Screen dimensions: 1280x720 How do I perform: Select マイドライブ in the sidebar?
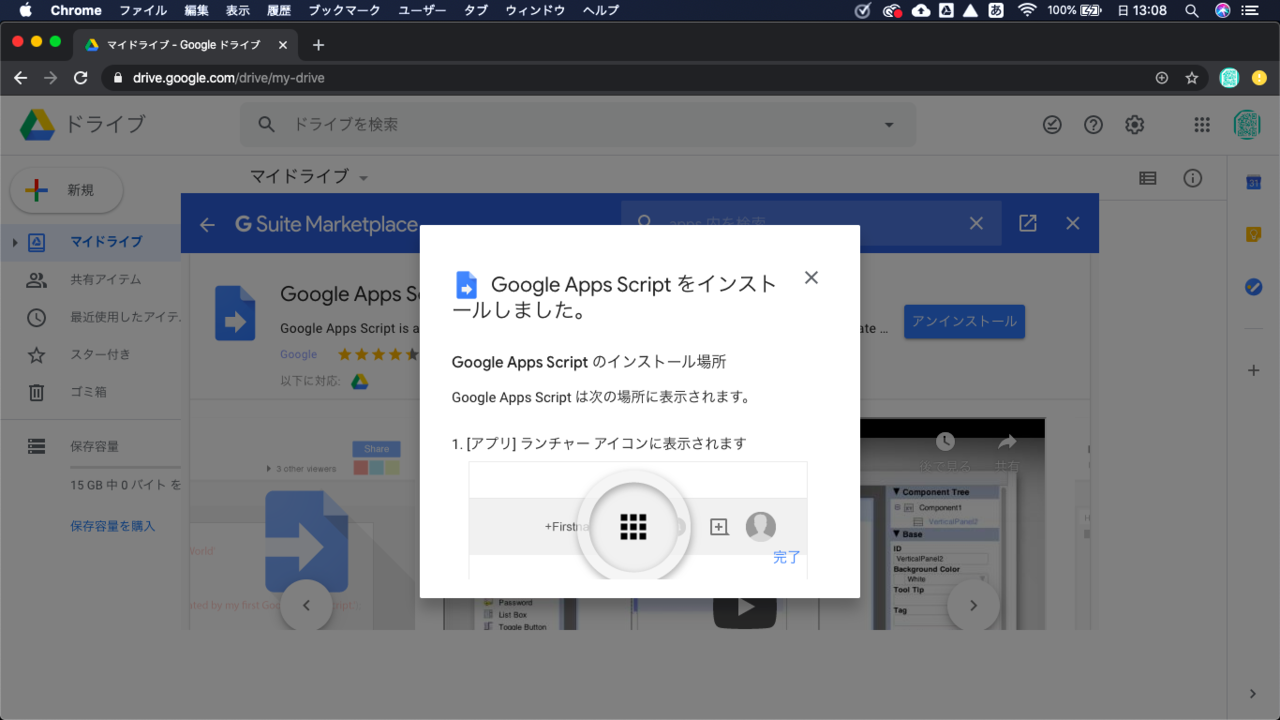coord(106,242)
